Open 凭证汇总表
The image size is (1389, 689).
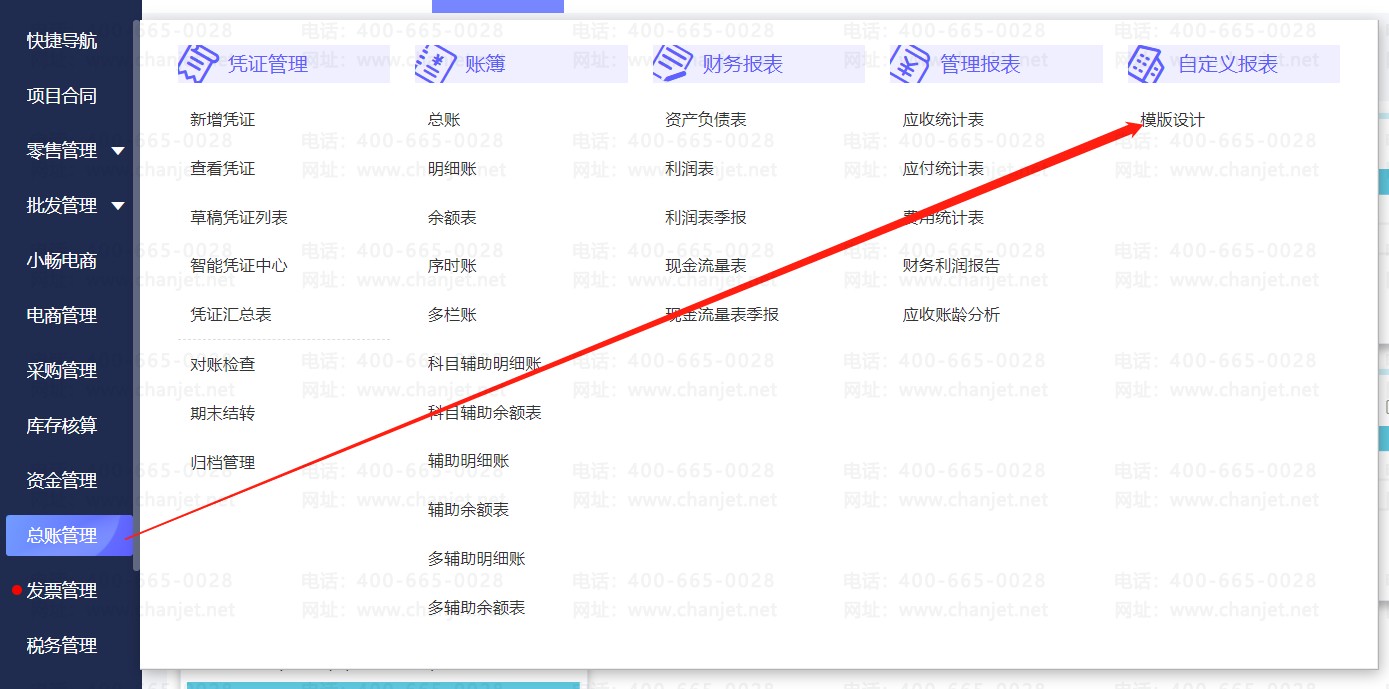pyautogui.click(x=231, y=315)
